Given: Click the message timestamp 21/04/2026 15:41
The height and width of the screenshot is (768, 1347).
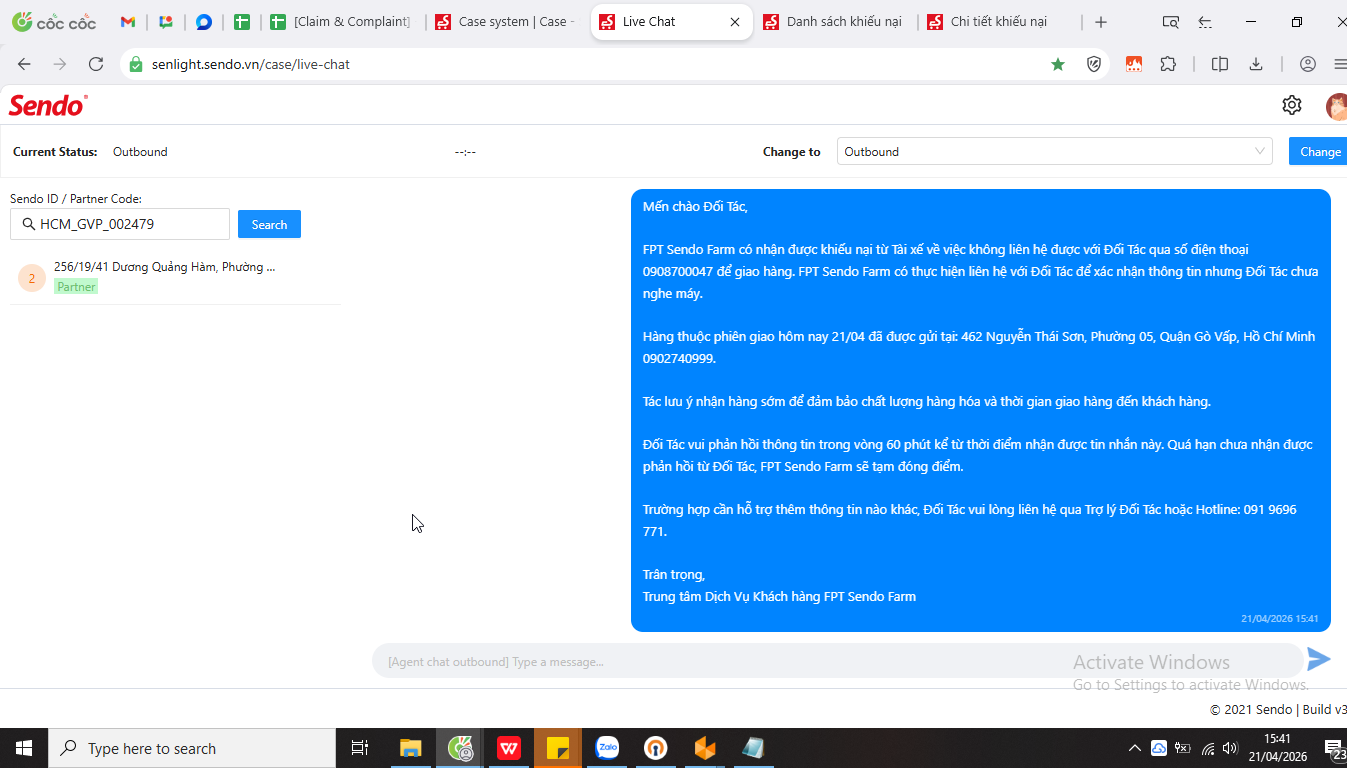Looking at the screenshot, I should [1280, 619].
